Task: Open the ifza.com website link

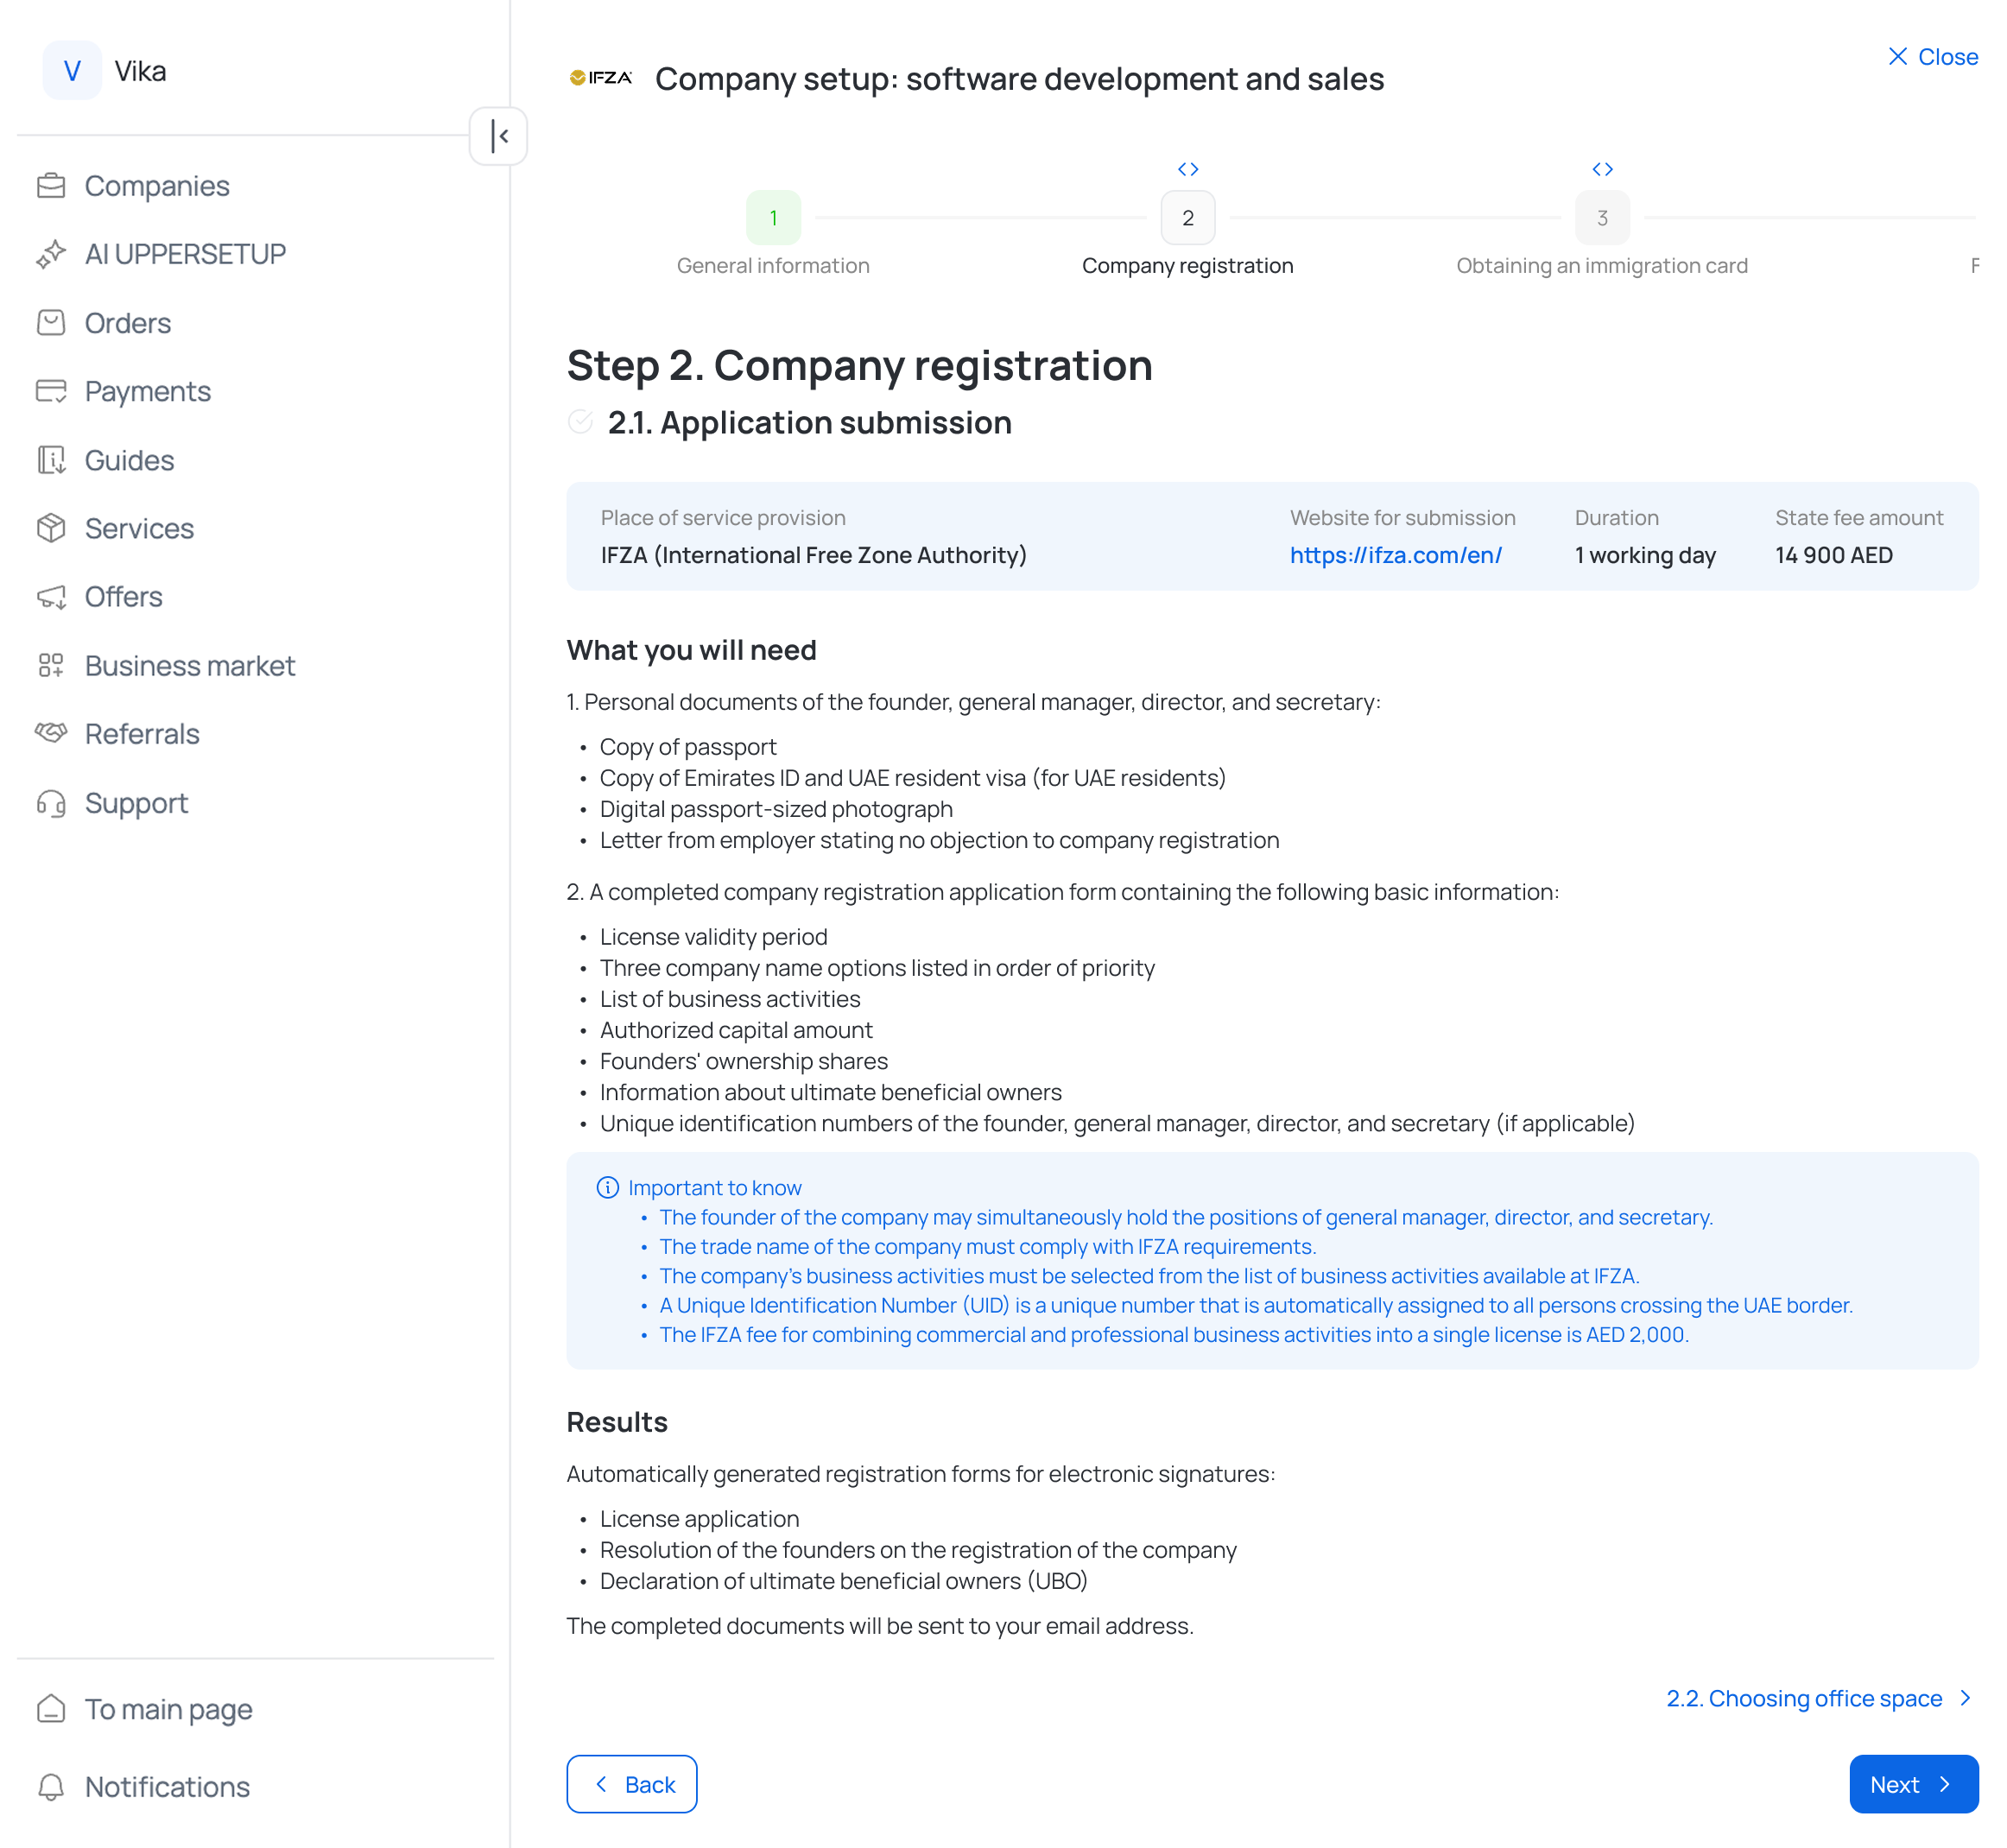Action: pos(1395,555)
